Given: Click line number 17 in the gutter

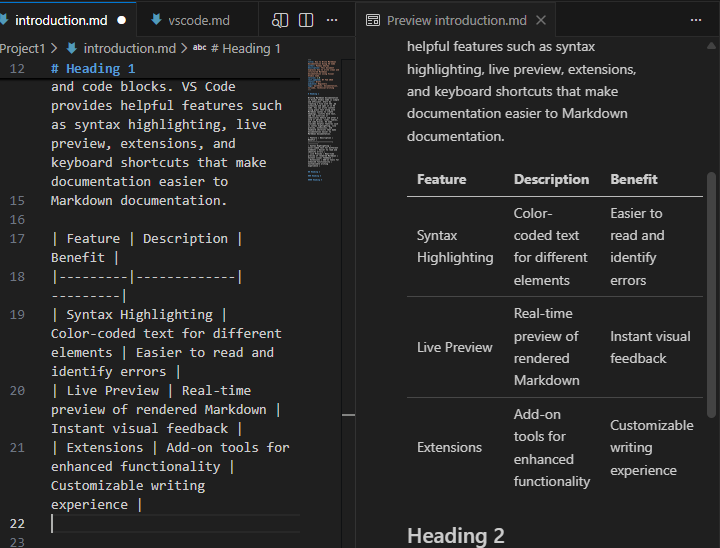Looking at the screenshot, I should pyautogui.click(x=17, y=238).
